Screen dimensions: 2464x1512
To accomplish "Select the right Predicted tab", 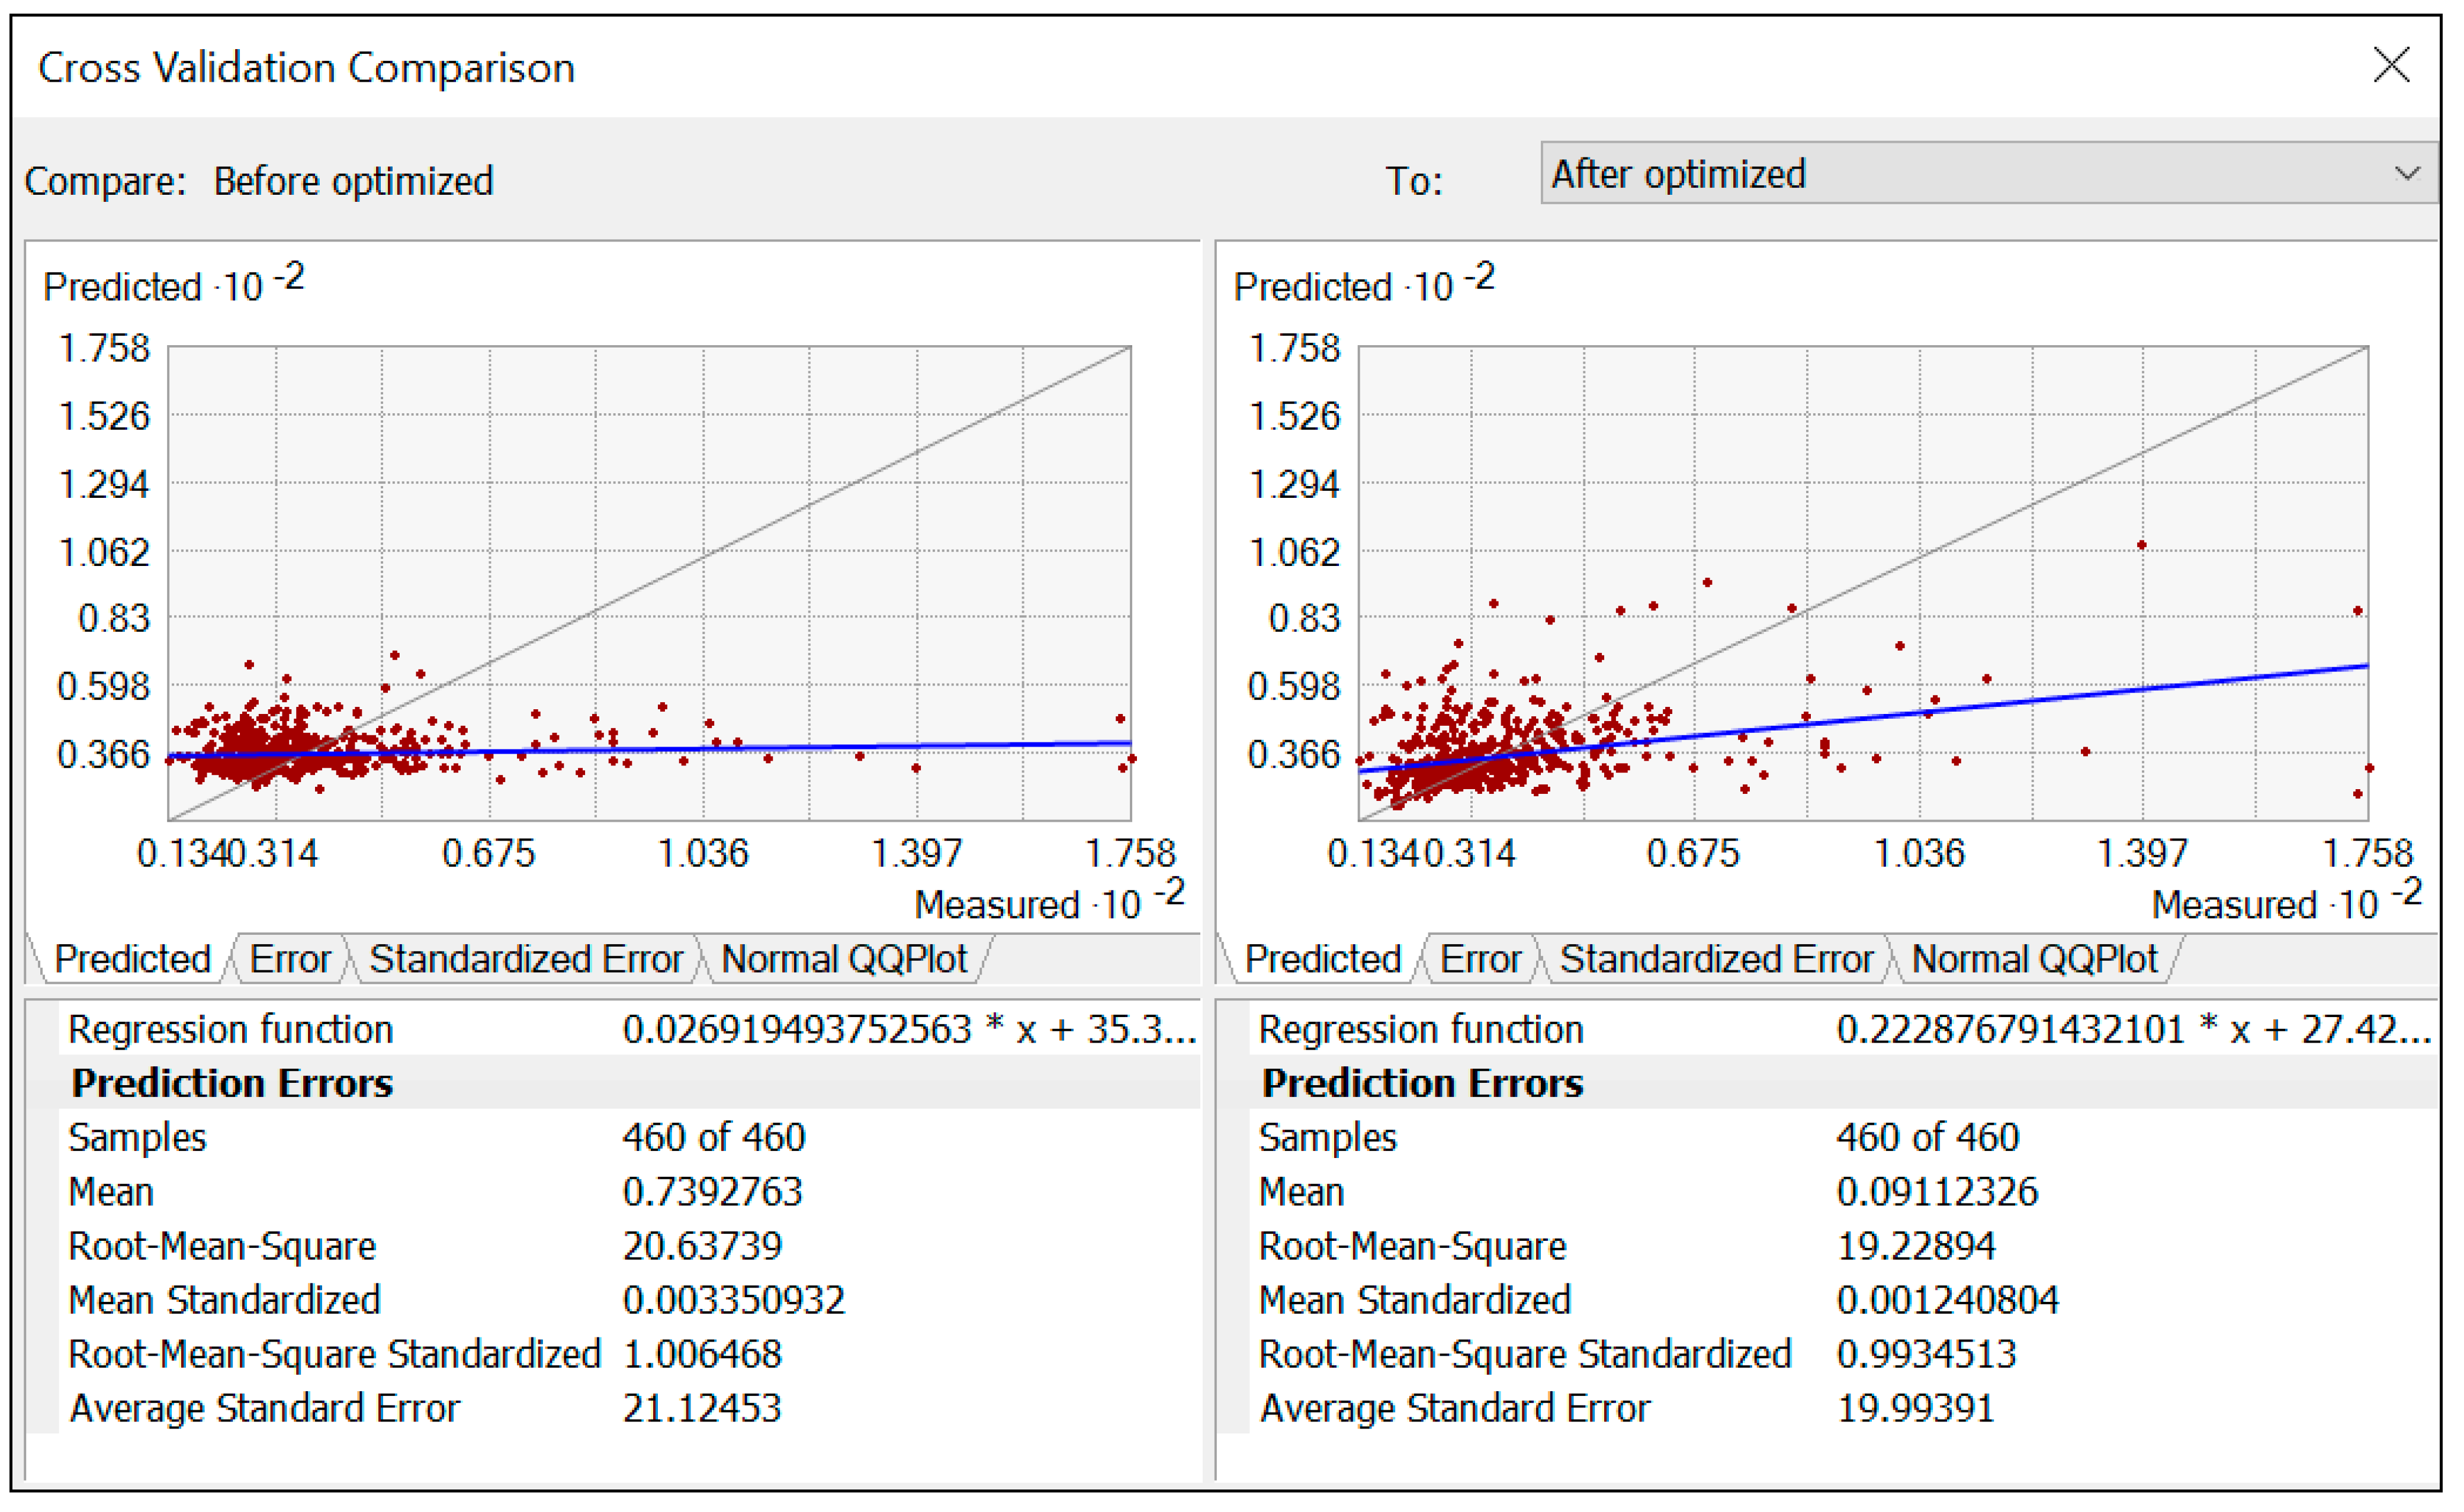I will click(x=1322, y=959).
